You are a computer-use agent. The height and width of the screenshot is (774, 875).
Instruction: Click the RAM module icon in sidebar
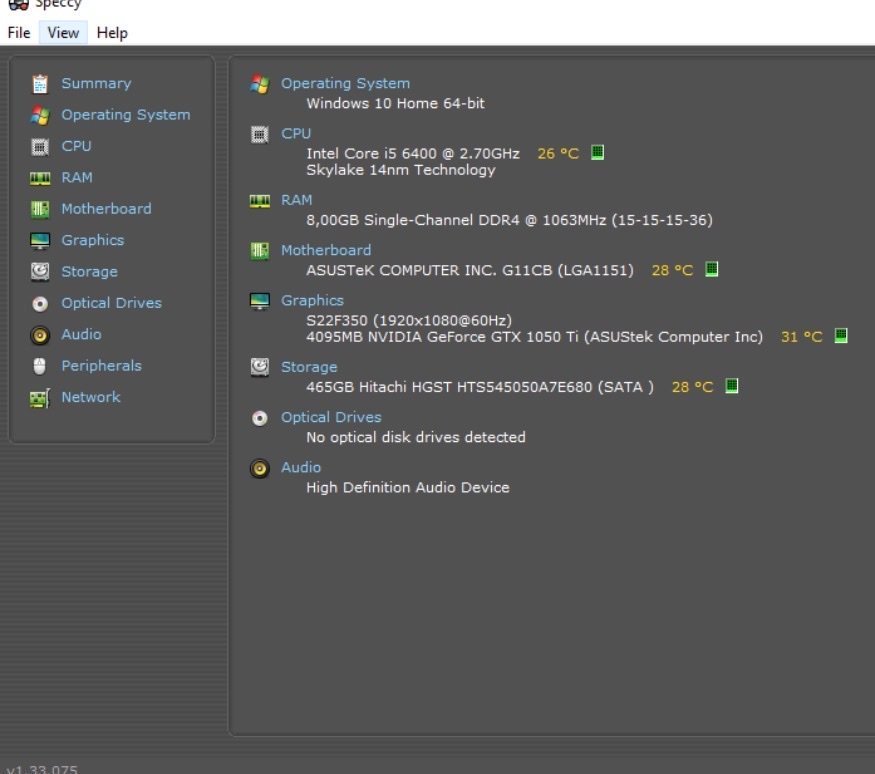[40, 178]
